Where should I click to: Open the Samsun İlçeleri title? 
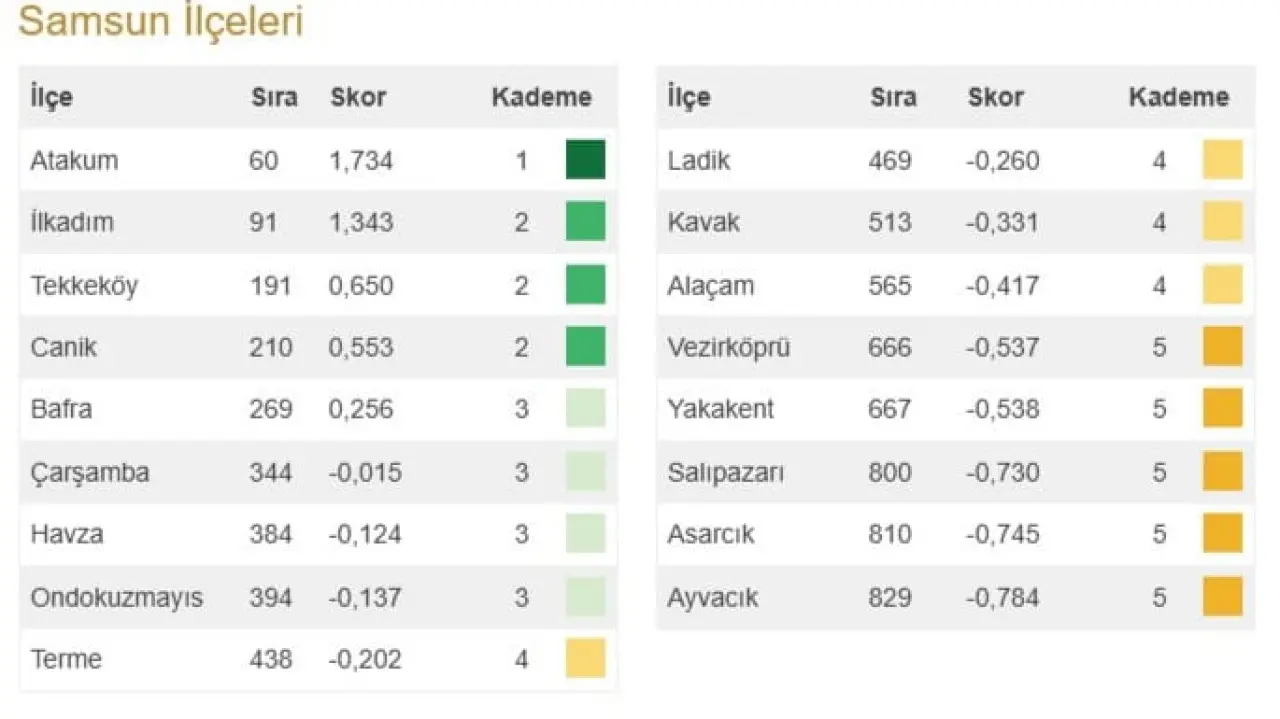(161, 22)
